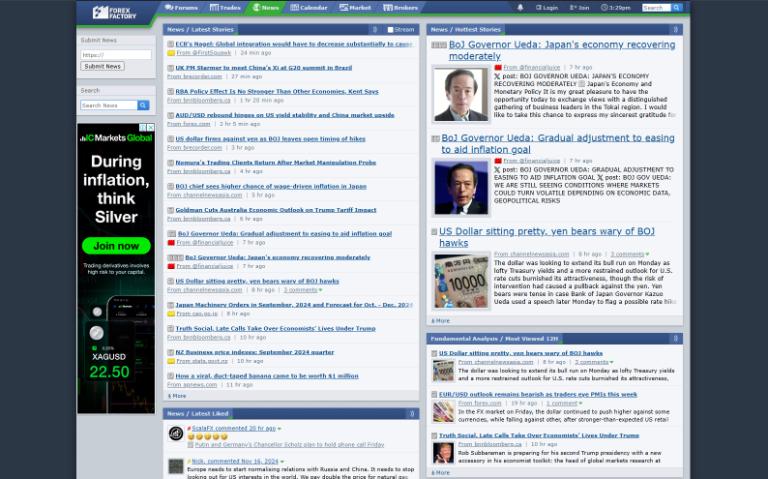
Task: Click the top-bar search magnifier icon
Action: click(677, 7)
